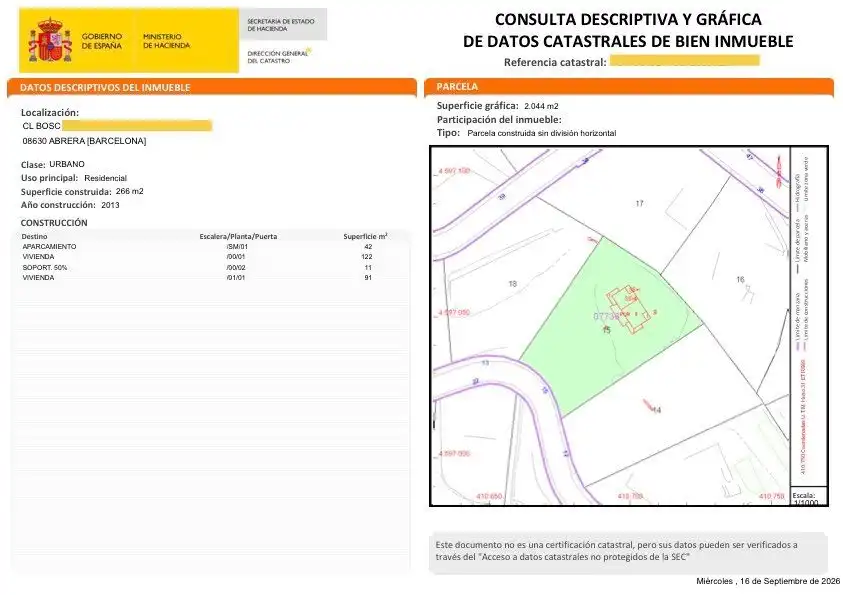Select the '266 m2' built surface value
The height and width of the screenshot is (595, 843).
coord(130,191)
